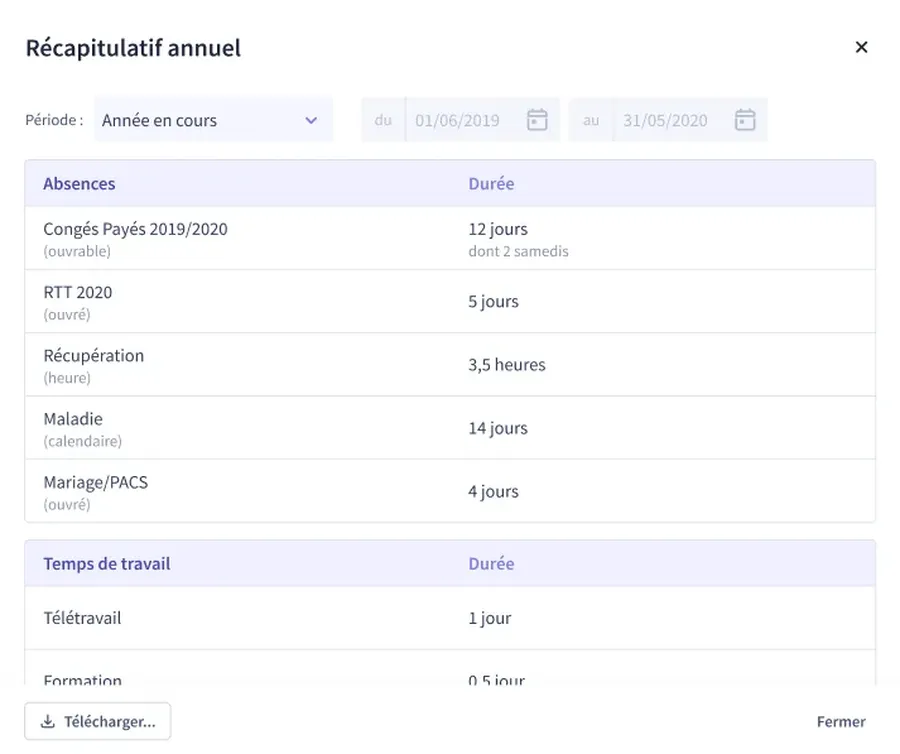Click the Absences column header
Screen dimensions: 900x754
tap(79, 184)
